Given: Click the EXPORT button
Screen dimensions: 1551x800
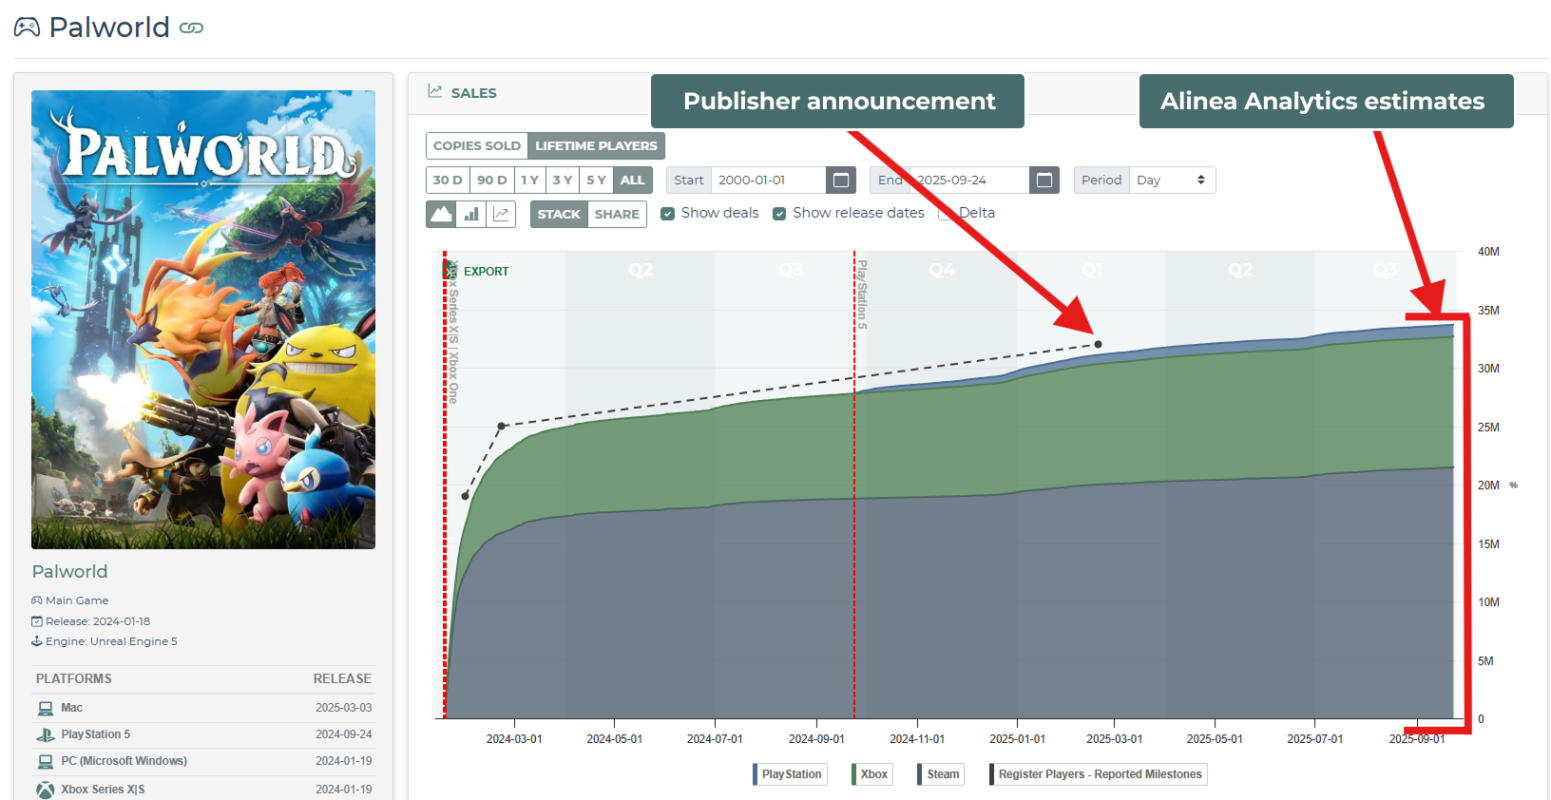Looking at the screenshot, I should [x=486, y=271].
